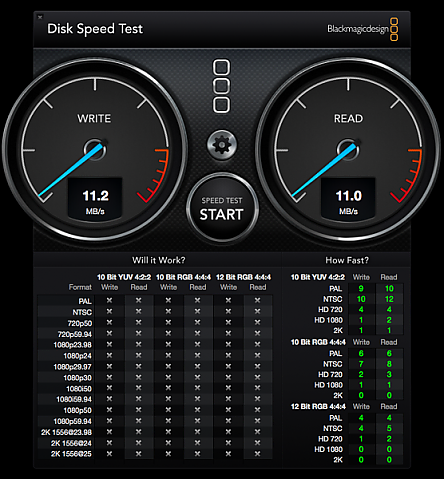
Task: Click NTSC read value 5 under 12 Bit RGB
Action: point(389,428)
